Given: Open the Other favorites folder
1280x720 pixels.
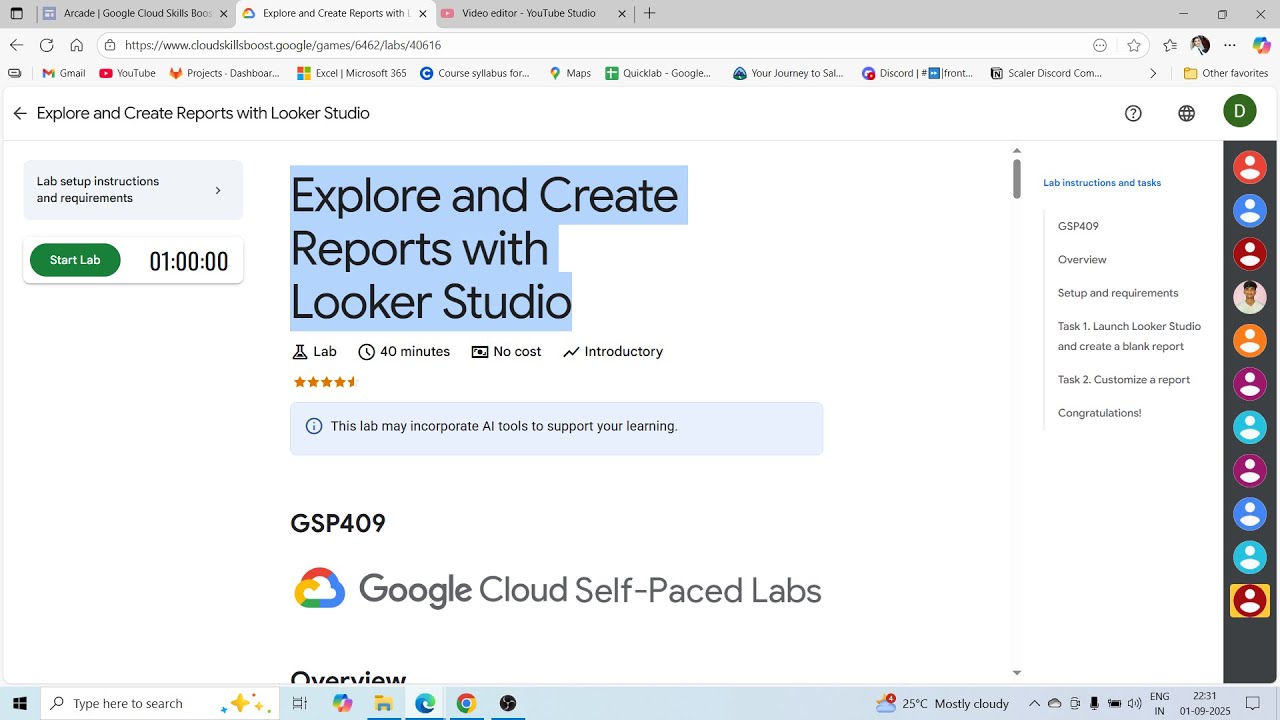Looking at the screenshot, I should click(1225, 73).
